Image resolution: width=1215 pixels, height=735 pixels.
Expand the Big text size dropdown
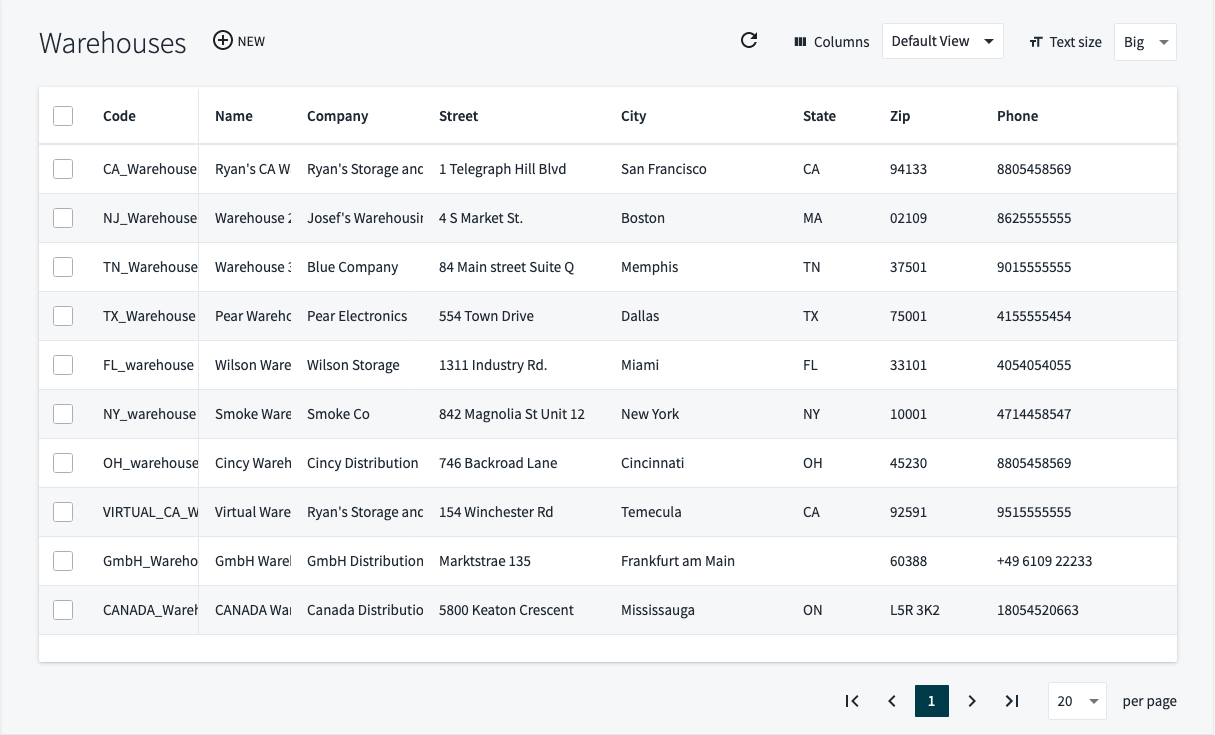point(1145,42)
